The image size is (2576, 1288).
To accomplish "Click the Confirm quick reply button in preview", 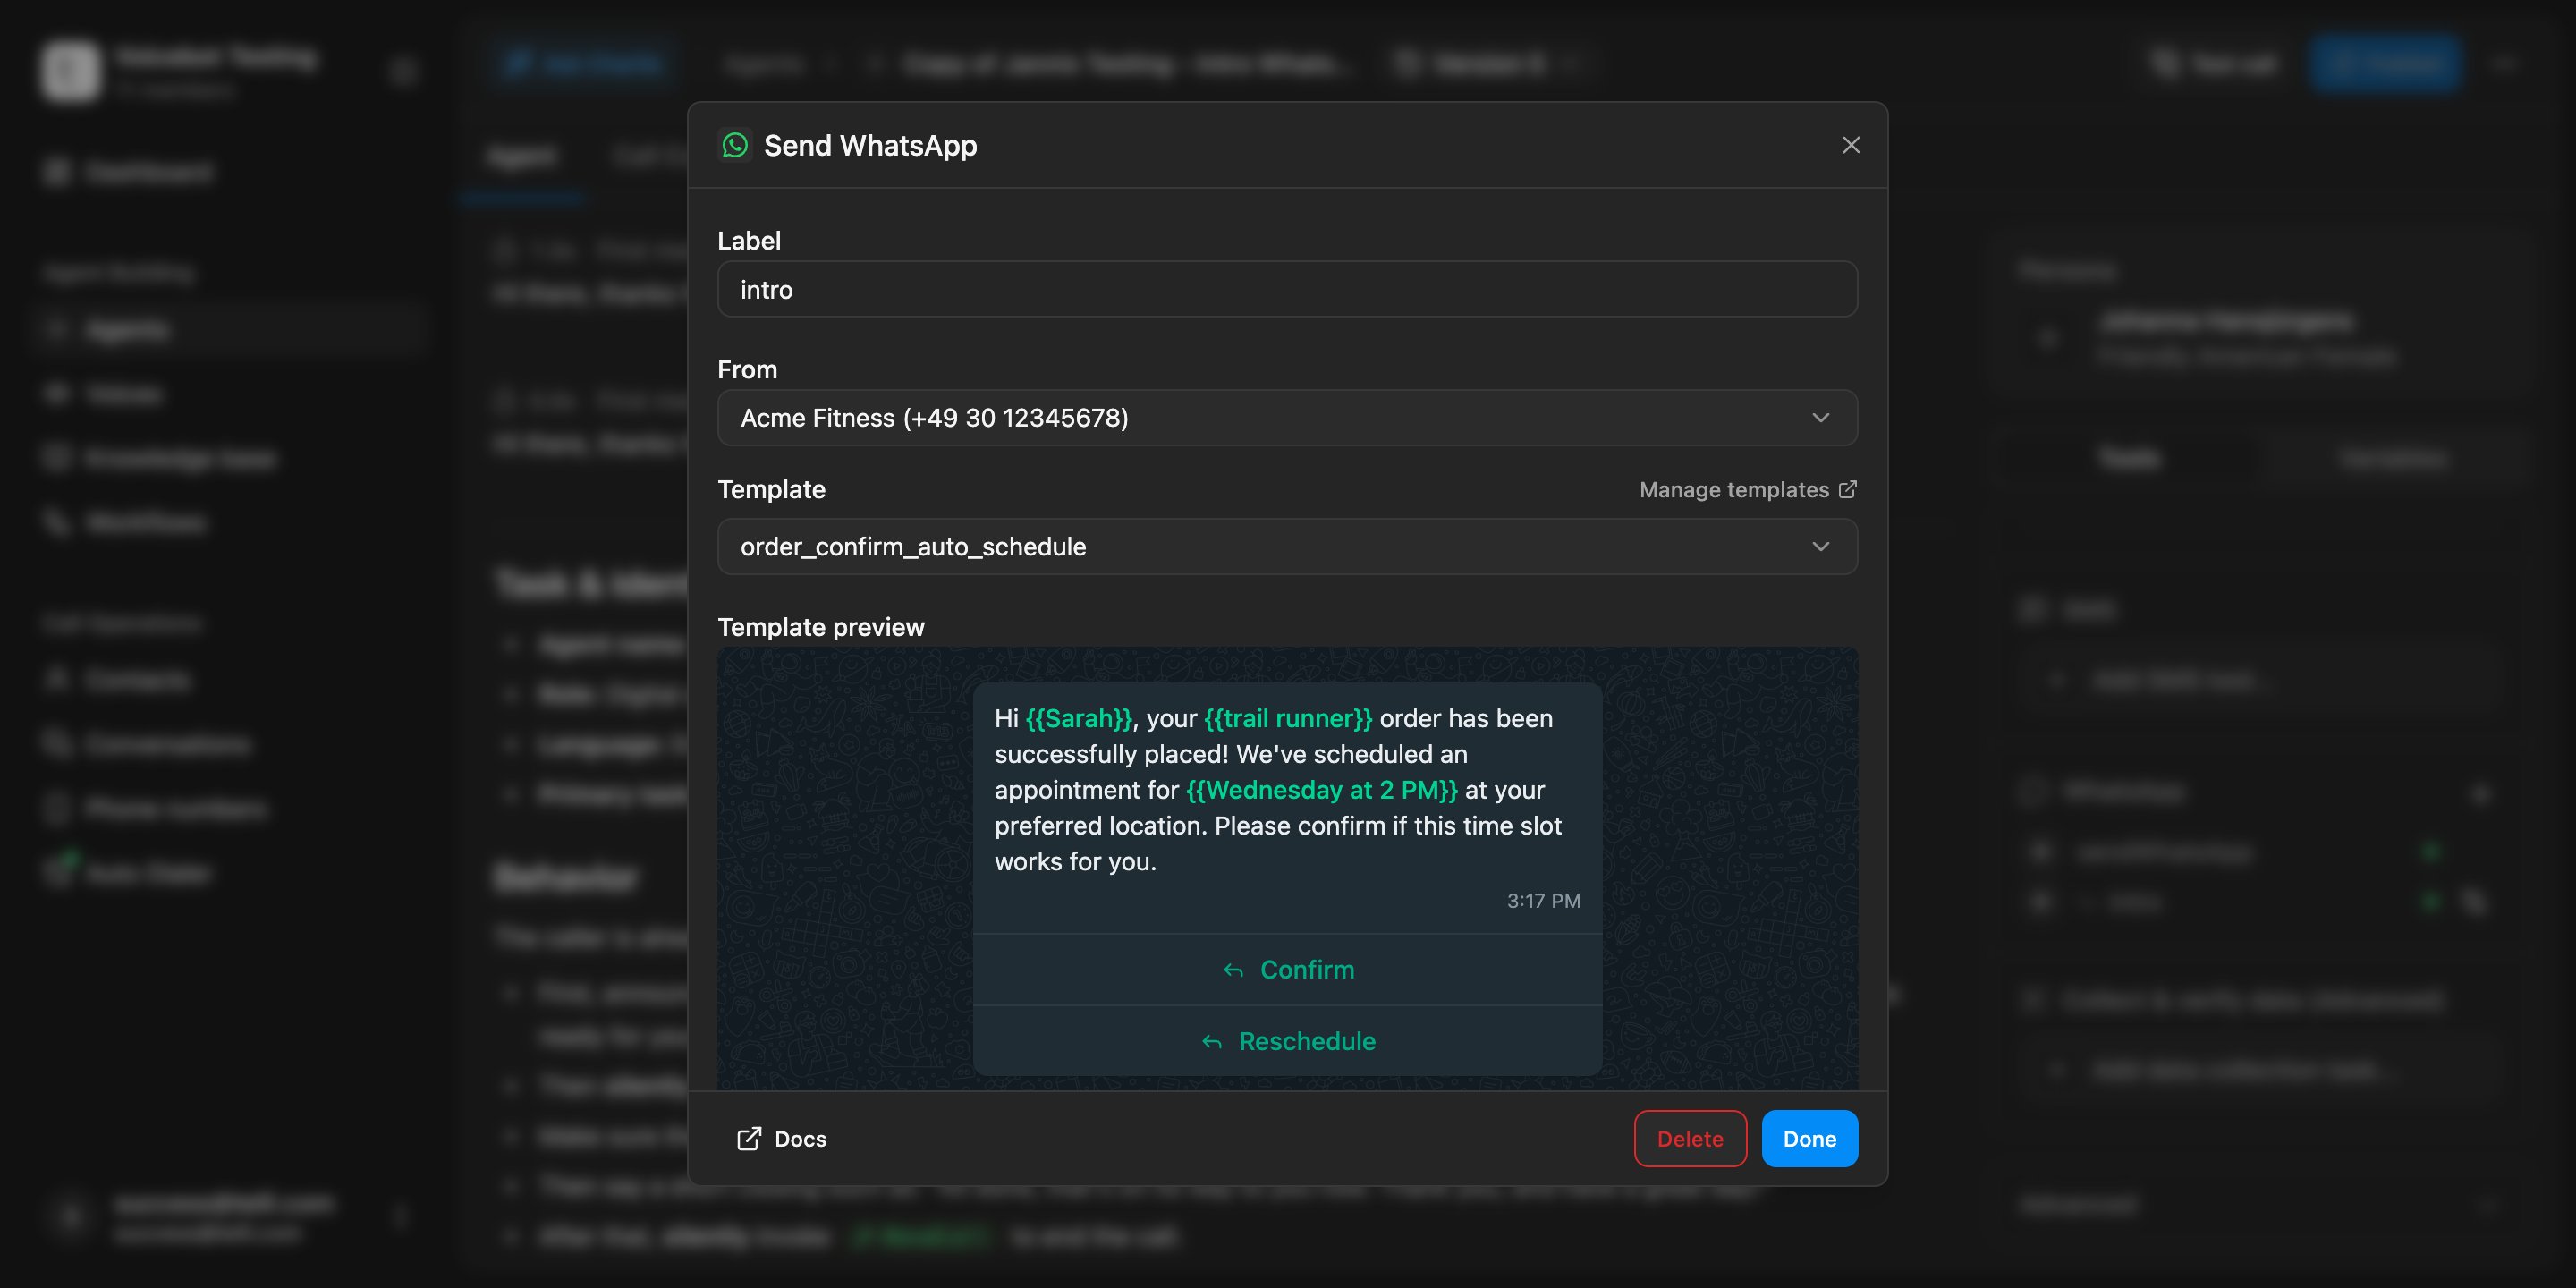I will click(1287, 970).
